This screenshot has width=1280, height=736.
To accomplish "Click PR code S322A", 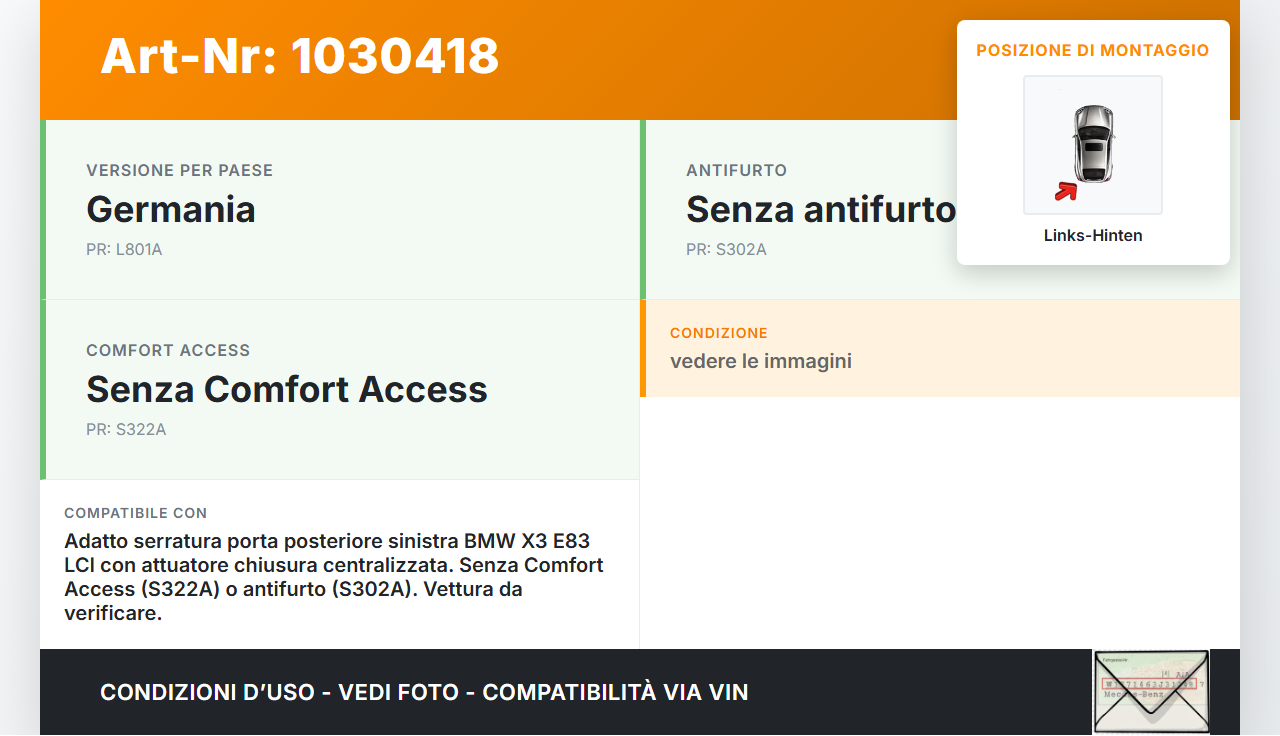I will point(126,429).
